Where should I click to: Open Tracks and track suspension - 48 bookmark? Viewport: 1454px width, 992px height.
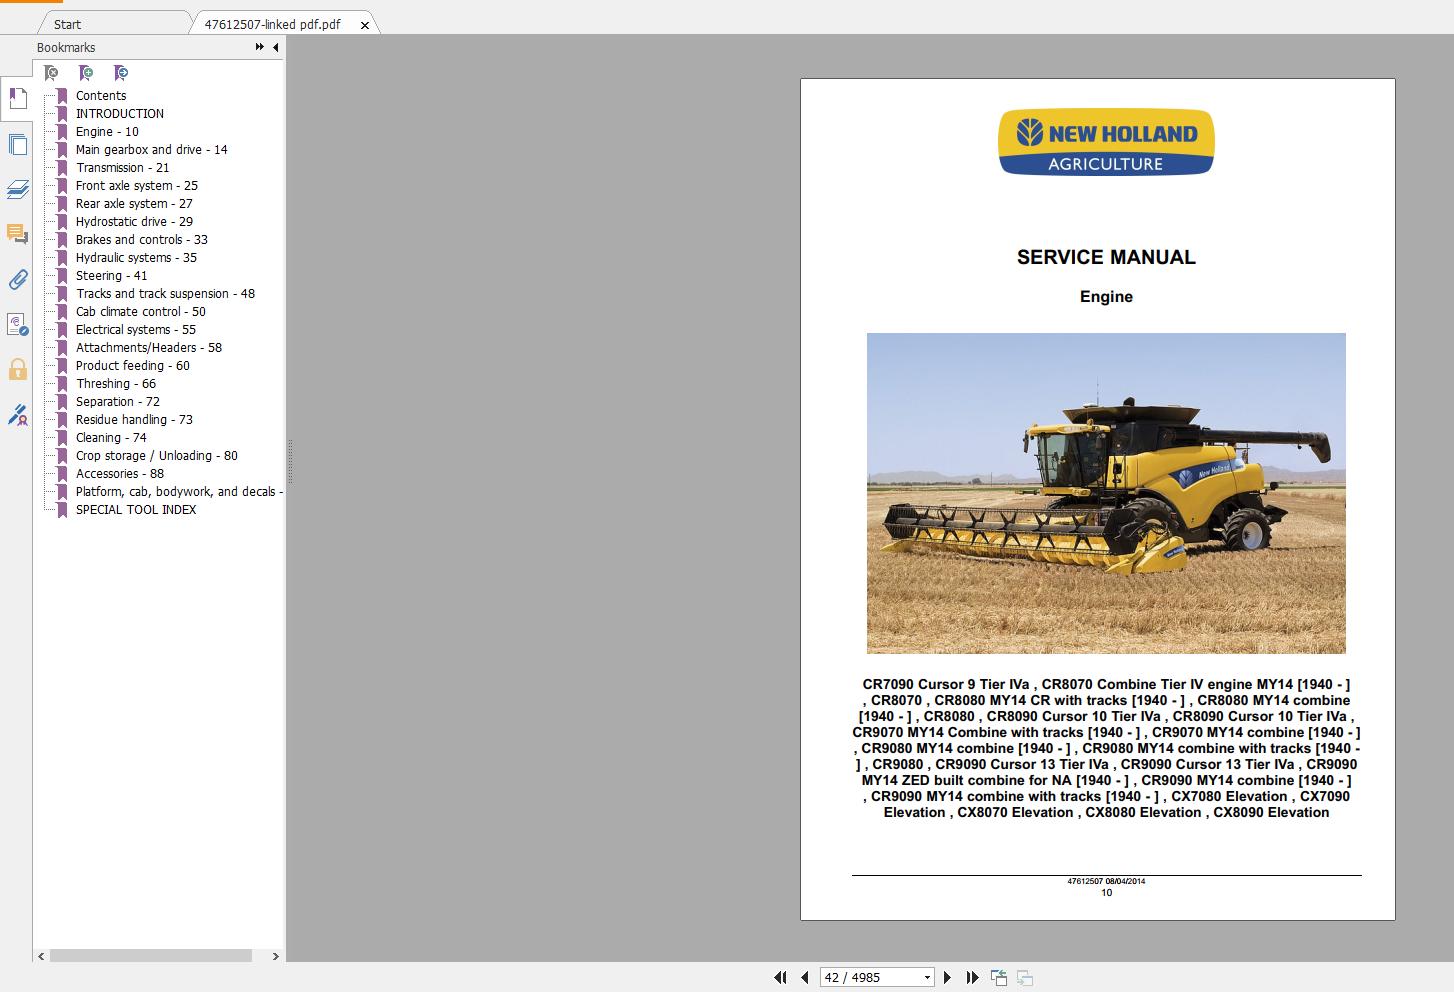coord(165,294)
